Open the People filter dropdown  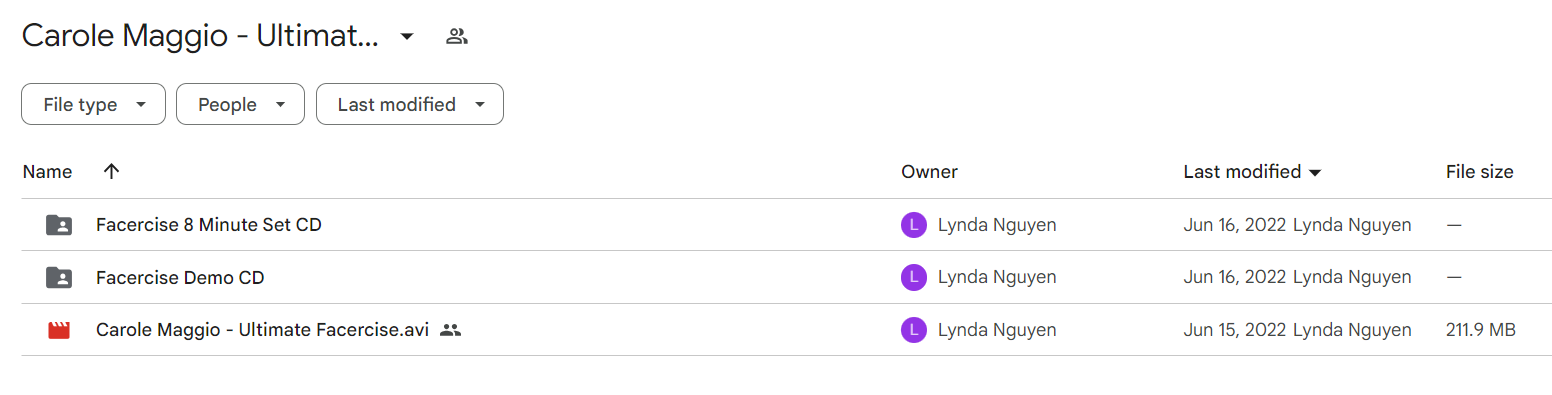(x=240, y=104)
